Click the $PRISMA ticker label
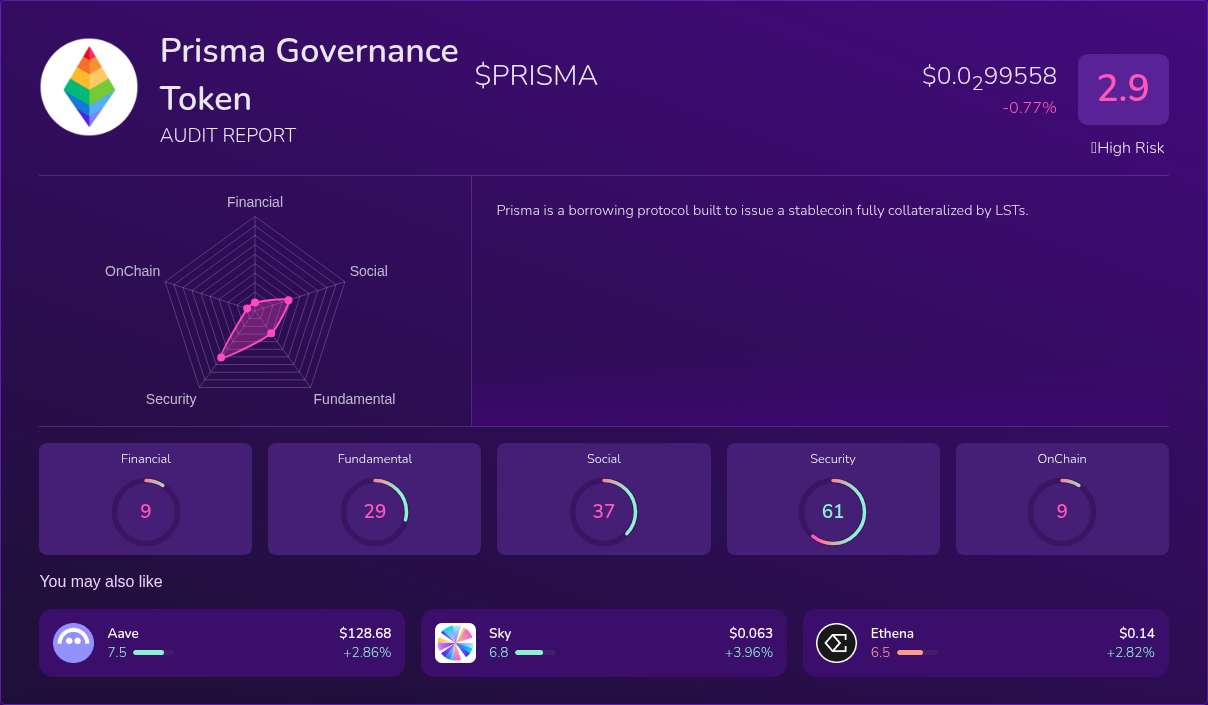Viewport: 1208px width, 705px height. point(536,75)
